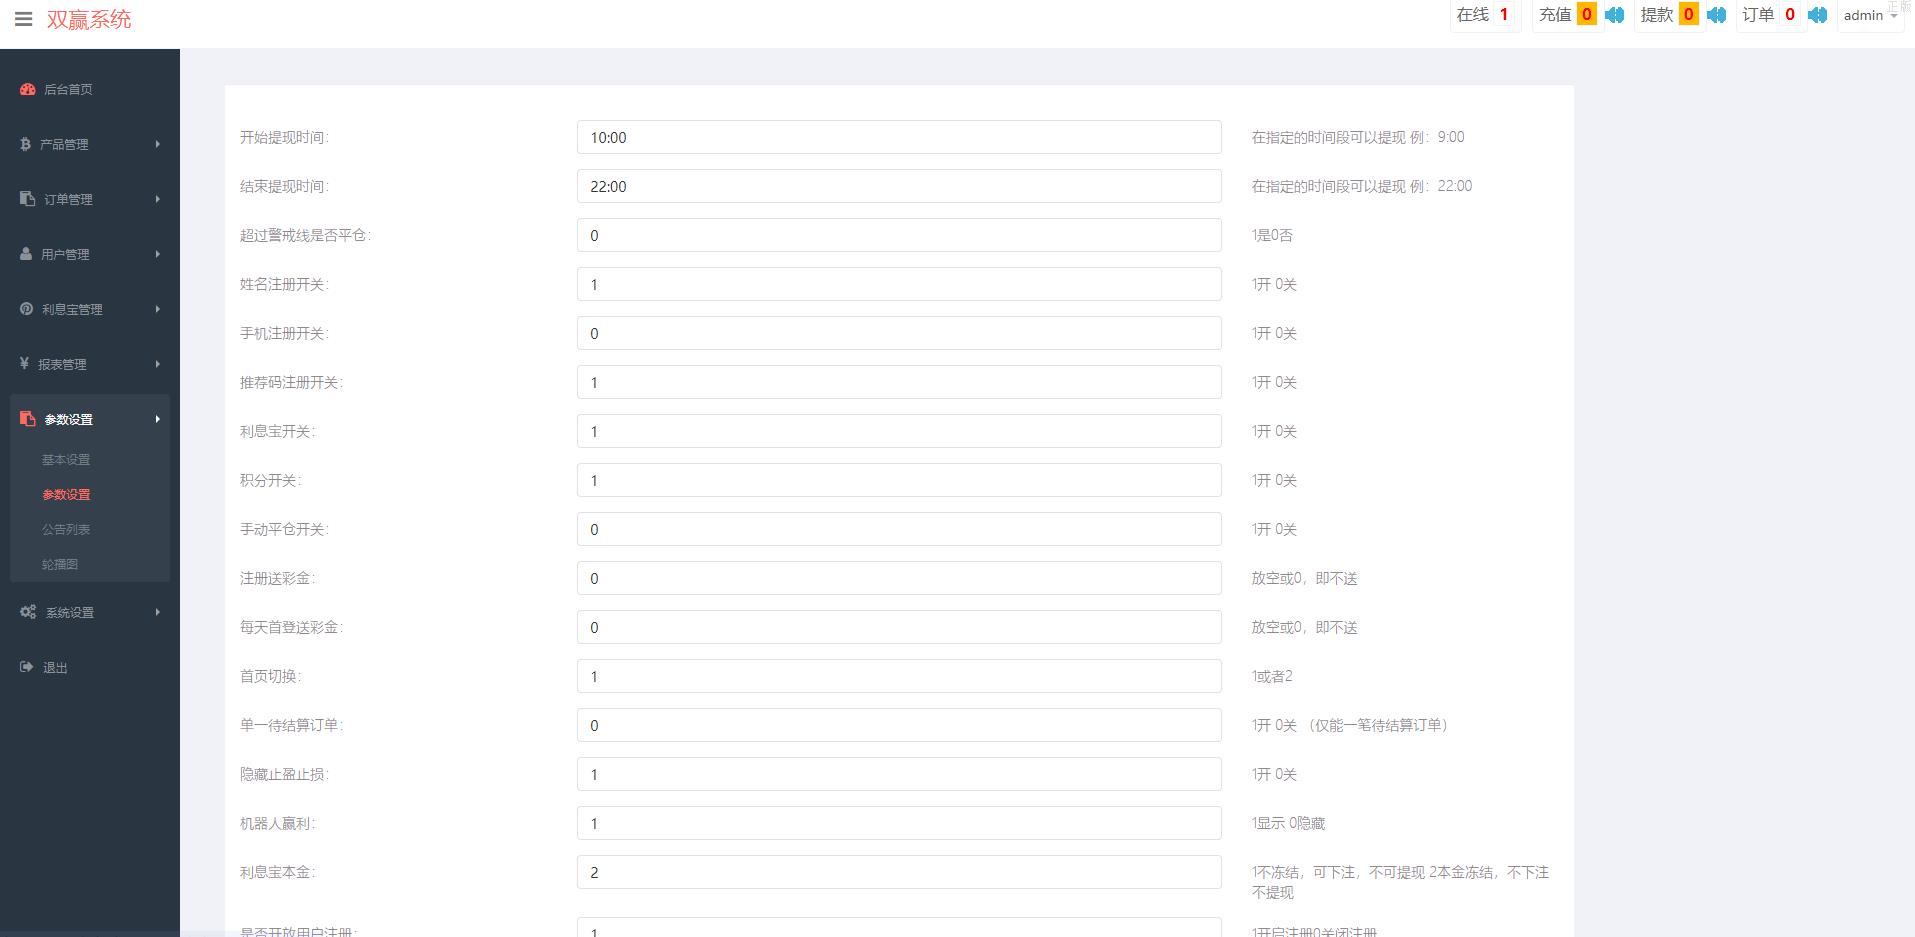Go to 轮播图 submenu page
The height and width of the screenshot is (937, 1915).
(60, 564)
